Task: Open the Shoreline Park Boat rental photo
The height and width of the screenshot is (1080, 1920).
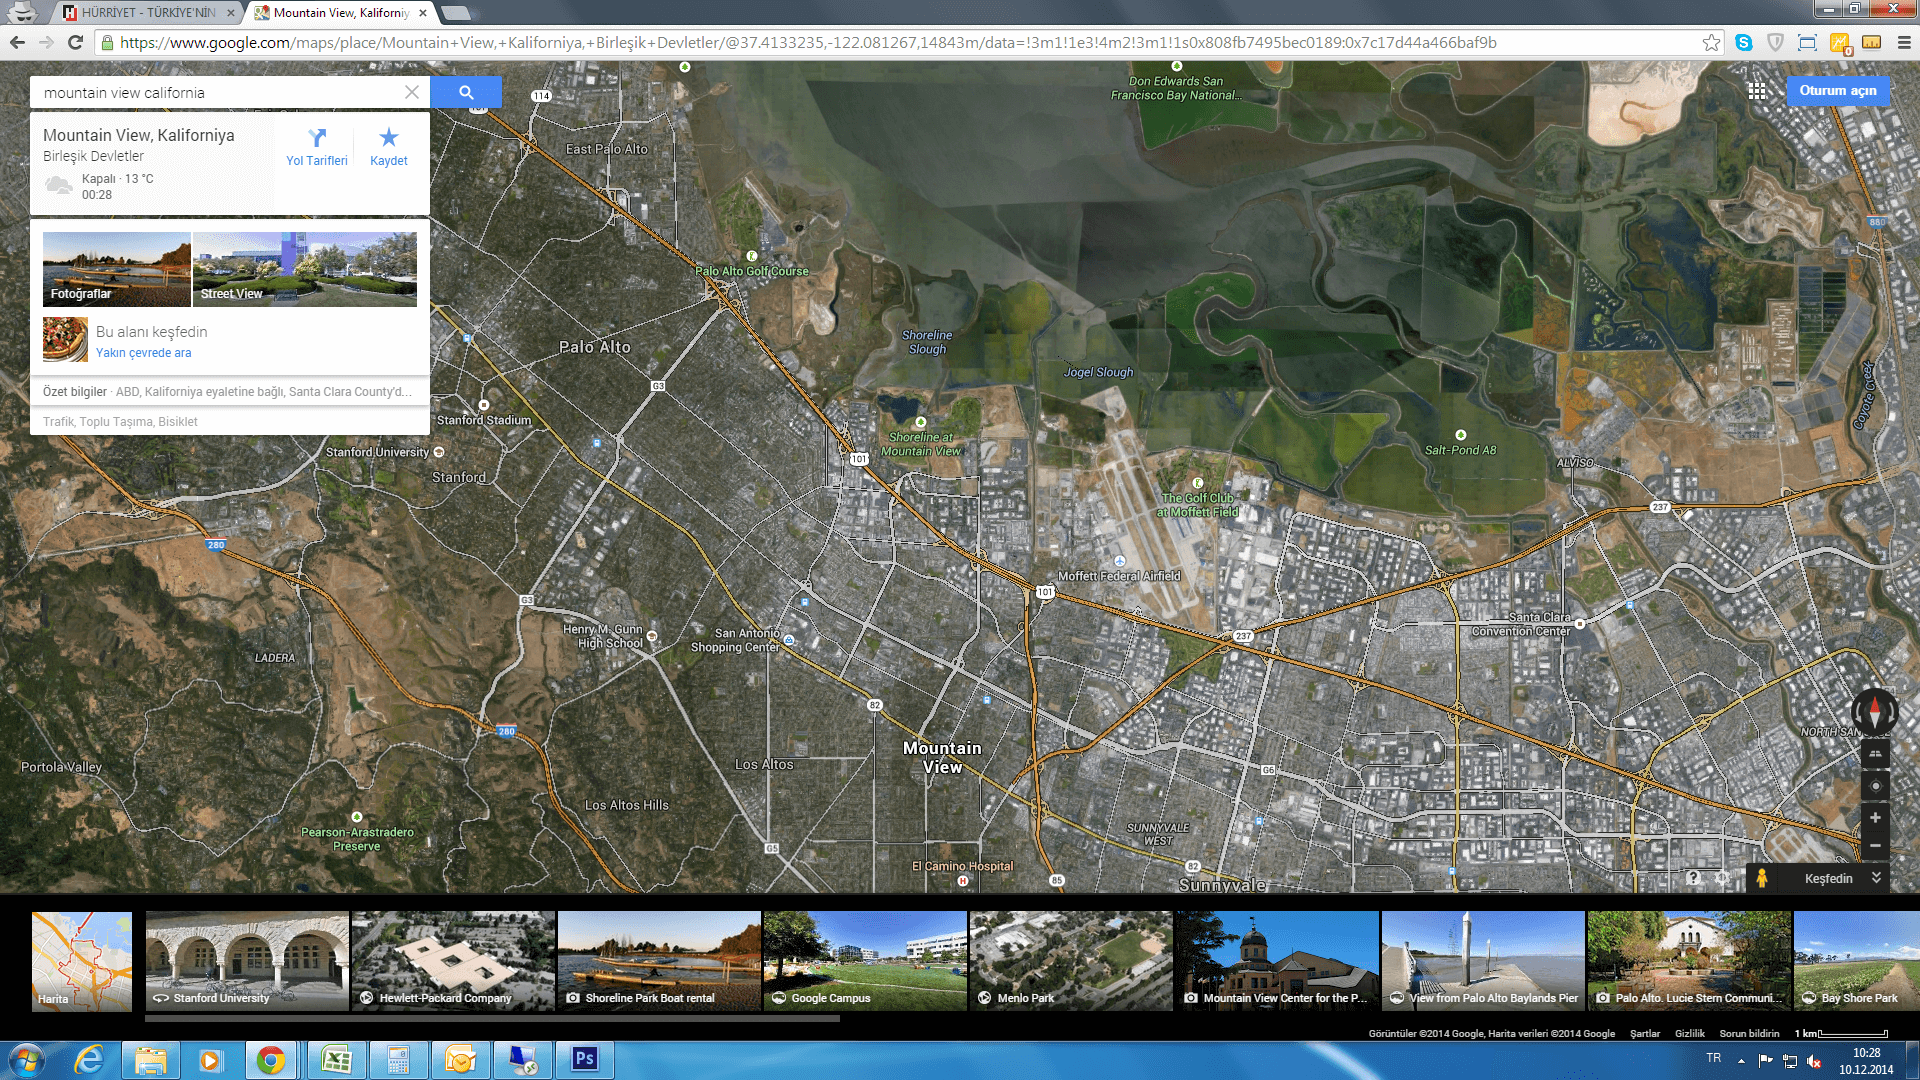Action: point(659,961)
